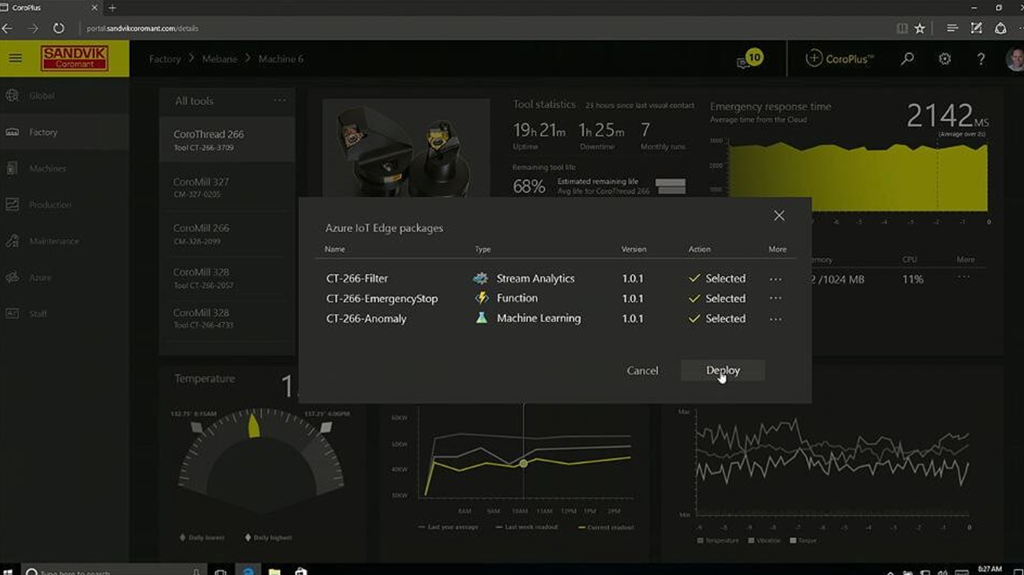
Task: Open the help question mark icon
Action: pos(981,59)
